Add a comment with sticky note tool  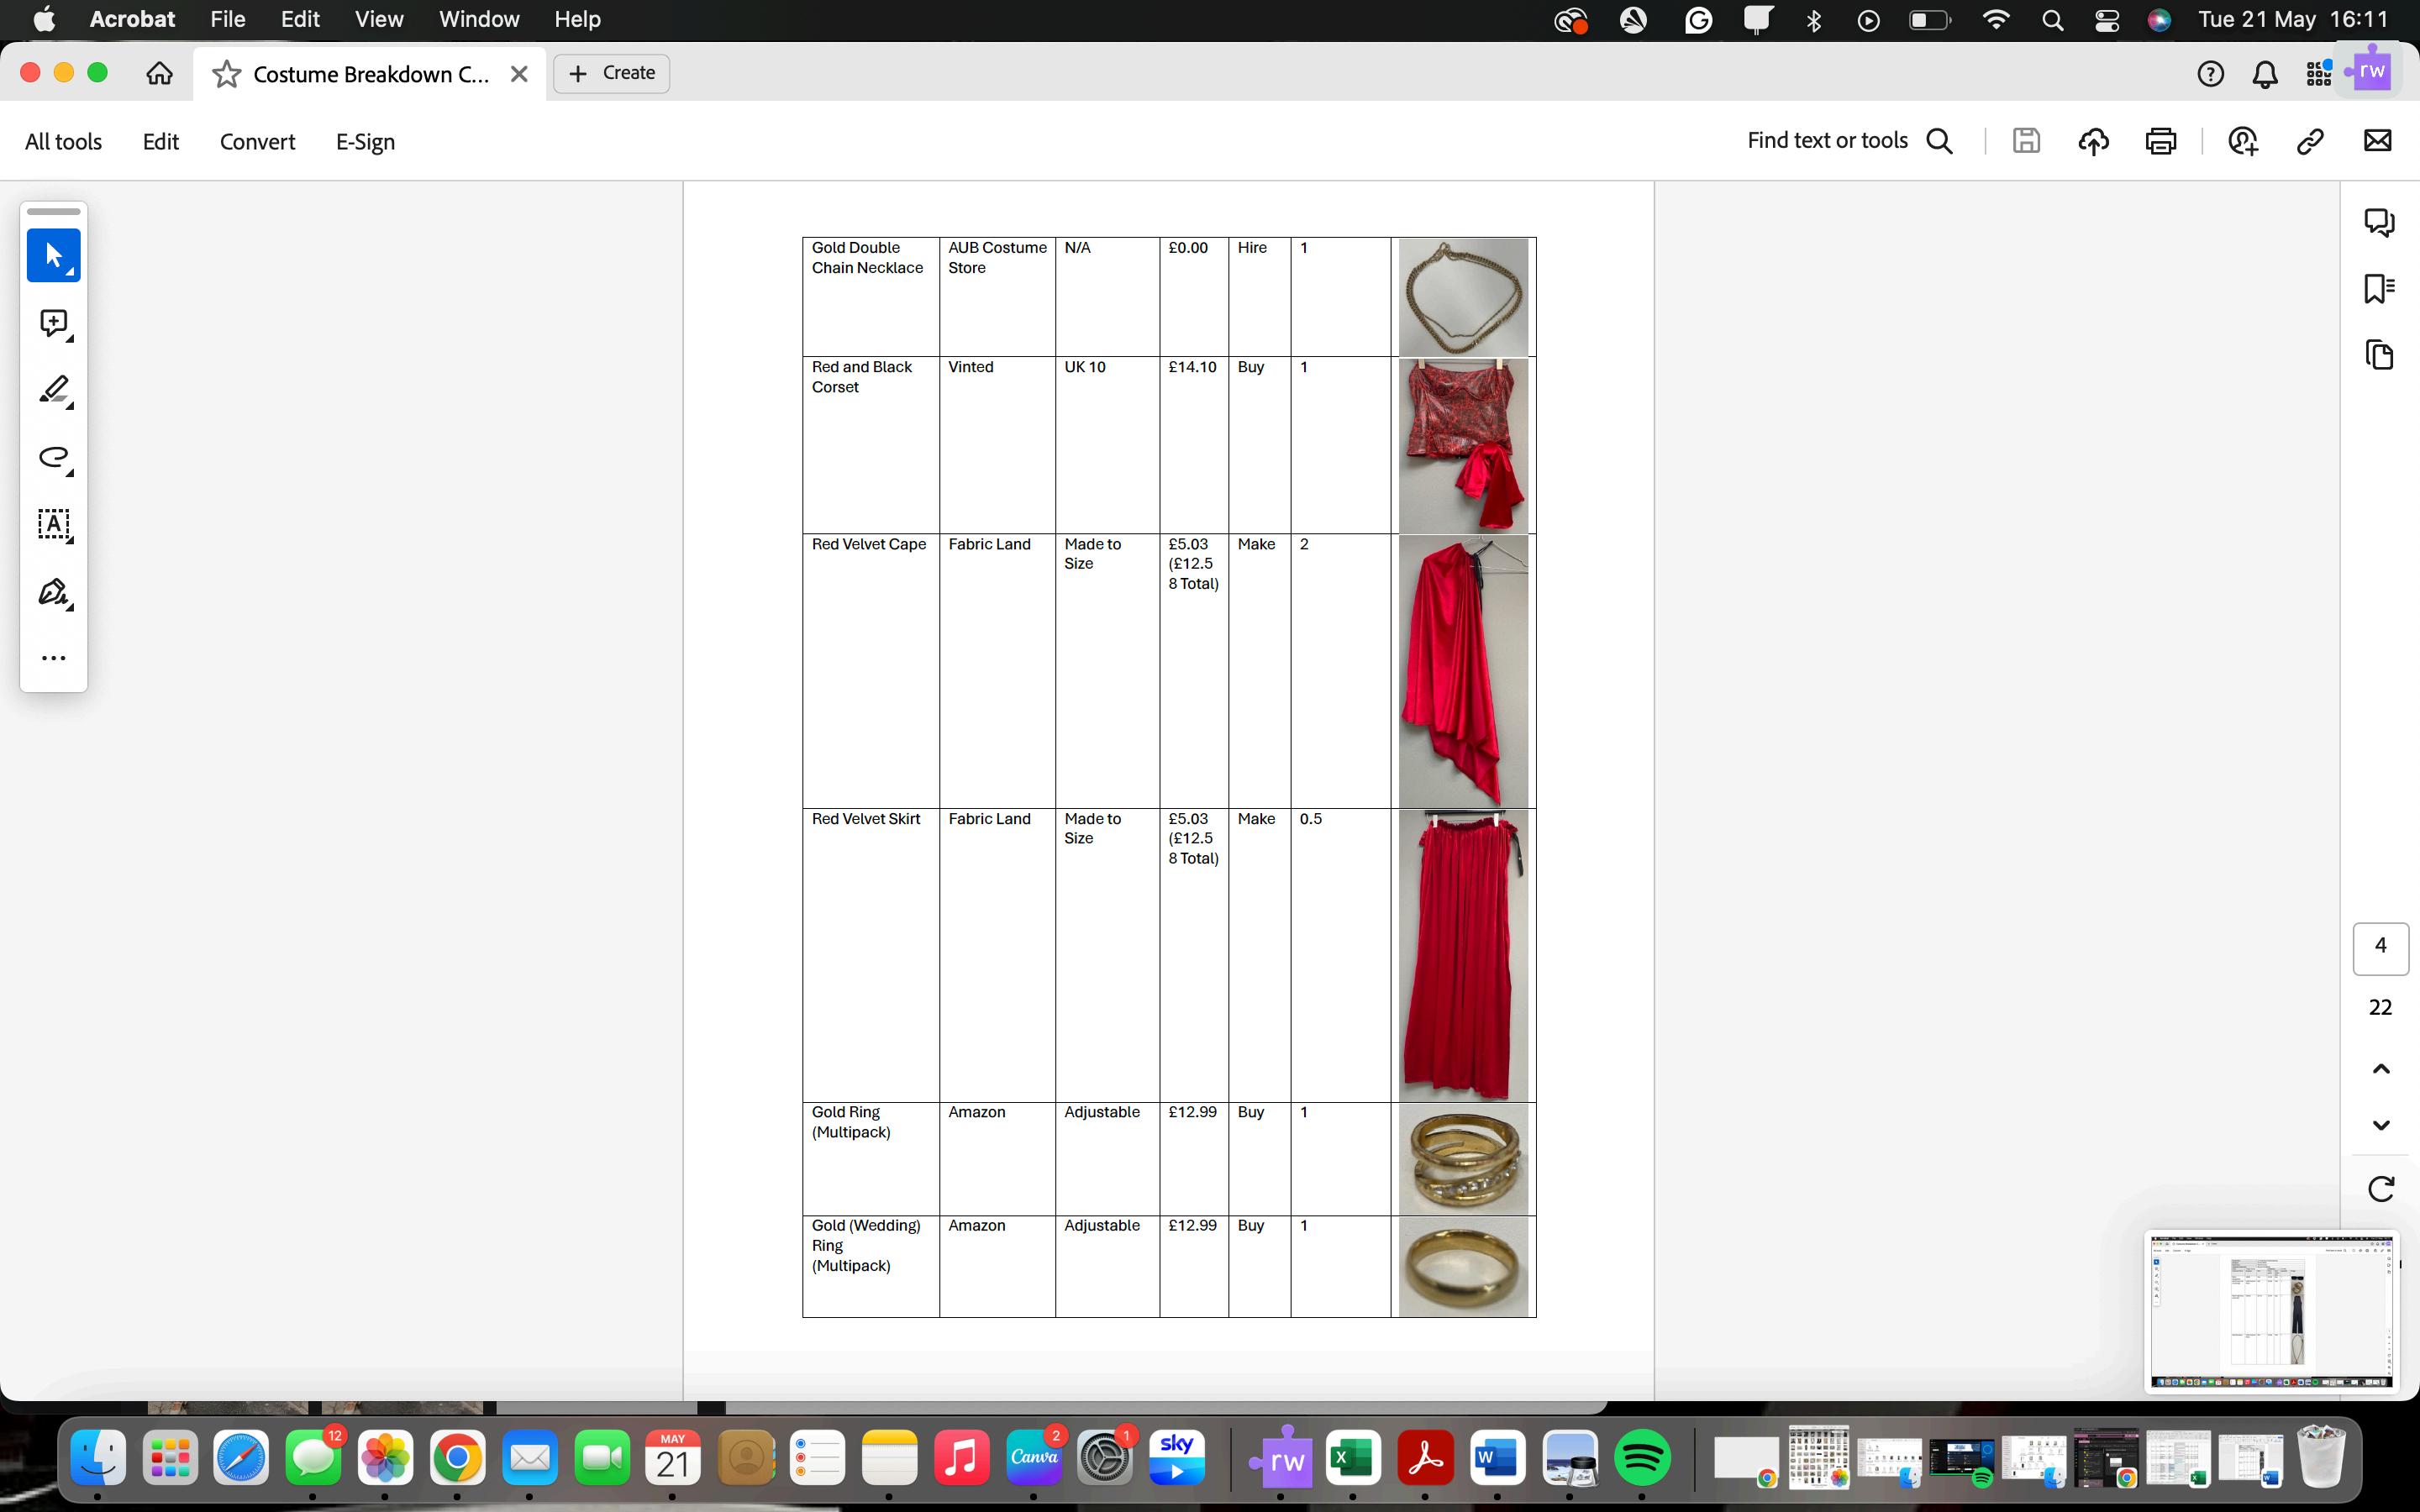tap(53, 323)
